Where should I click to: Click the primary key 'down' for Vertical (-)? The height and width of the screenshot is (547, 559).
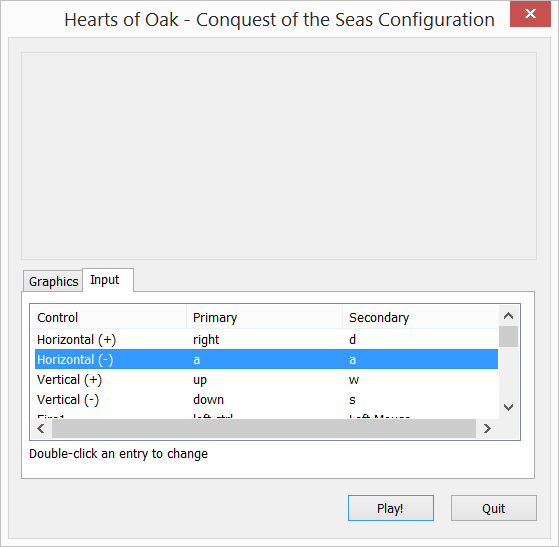208,399
